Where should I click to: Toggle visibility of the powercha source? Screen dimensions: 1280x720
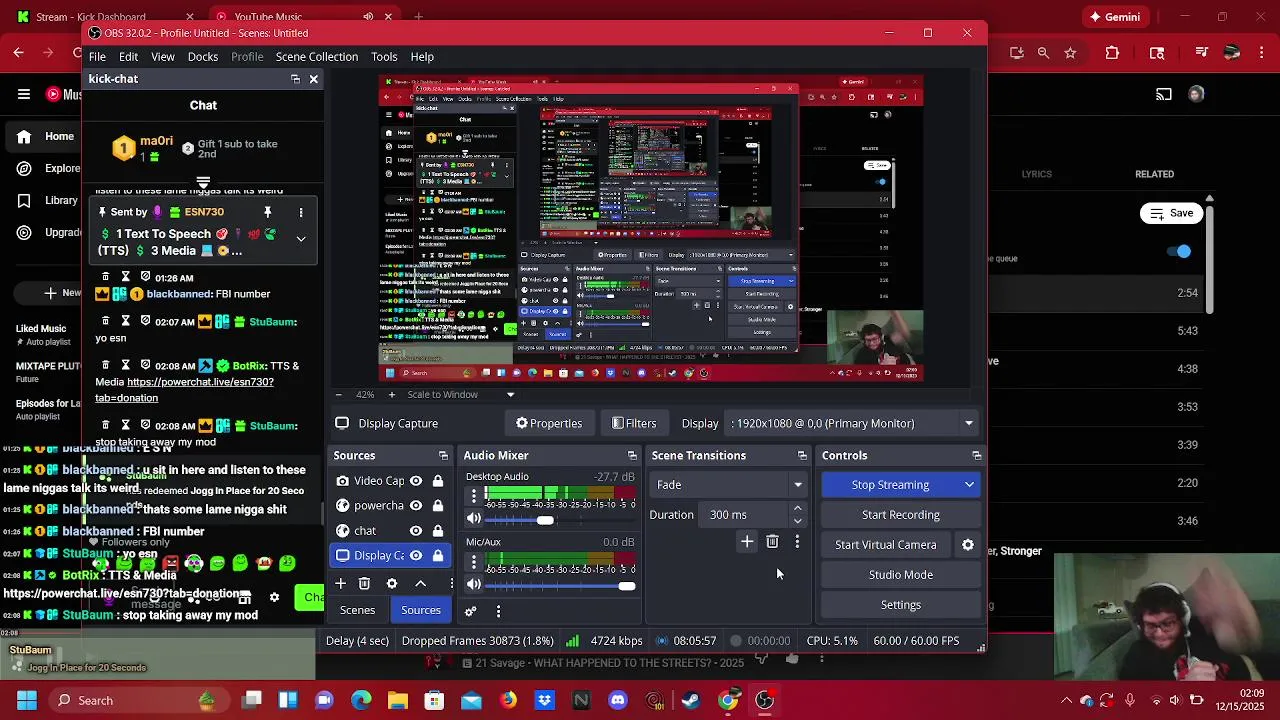pos(416,506)
